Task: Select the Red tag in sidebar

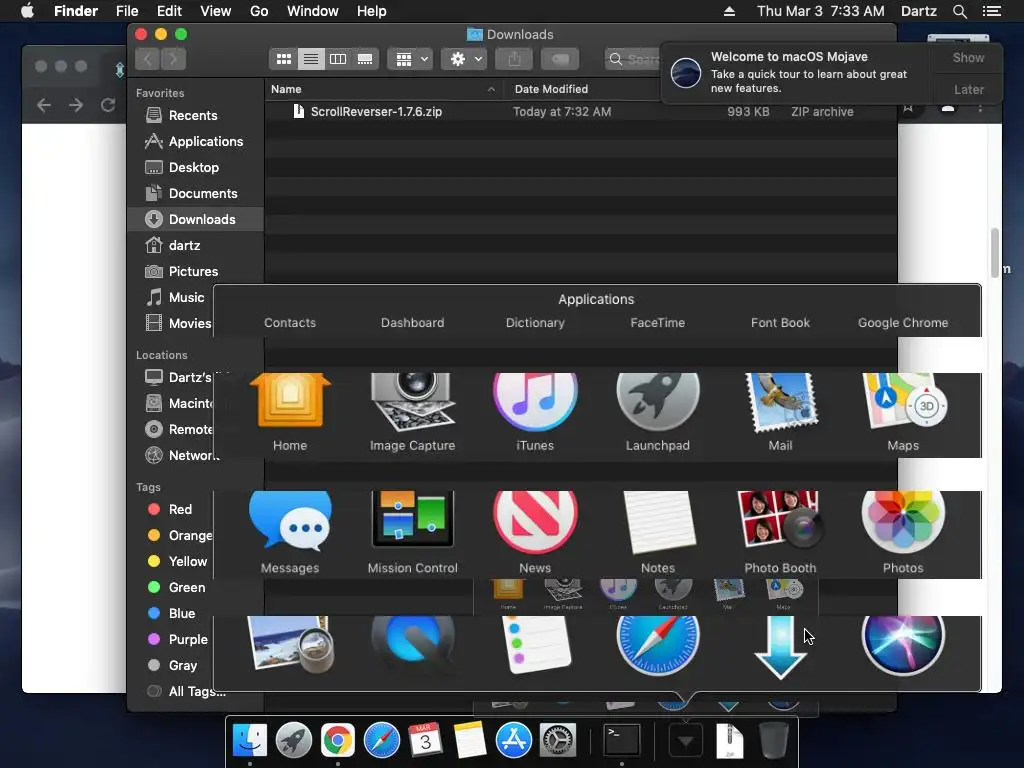Action: click(180, 509)
